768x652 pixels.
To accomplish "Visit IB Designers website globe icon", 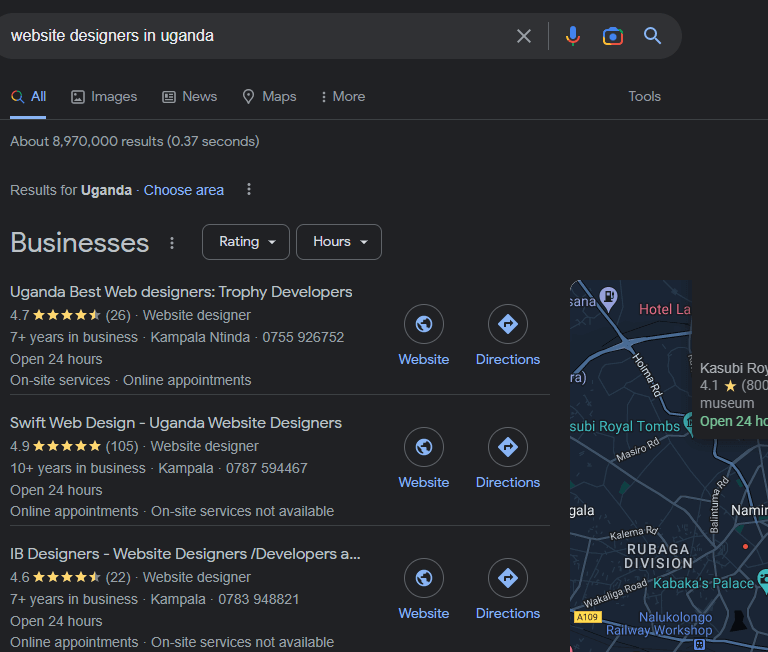I will [x=424, y=578].
